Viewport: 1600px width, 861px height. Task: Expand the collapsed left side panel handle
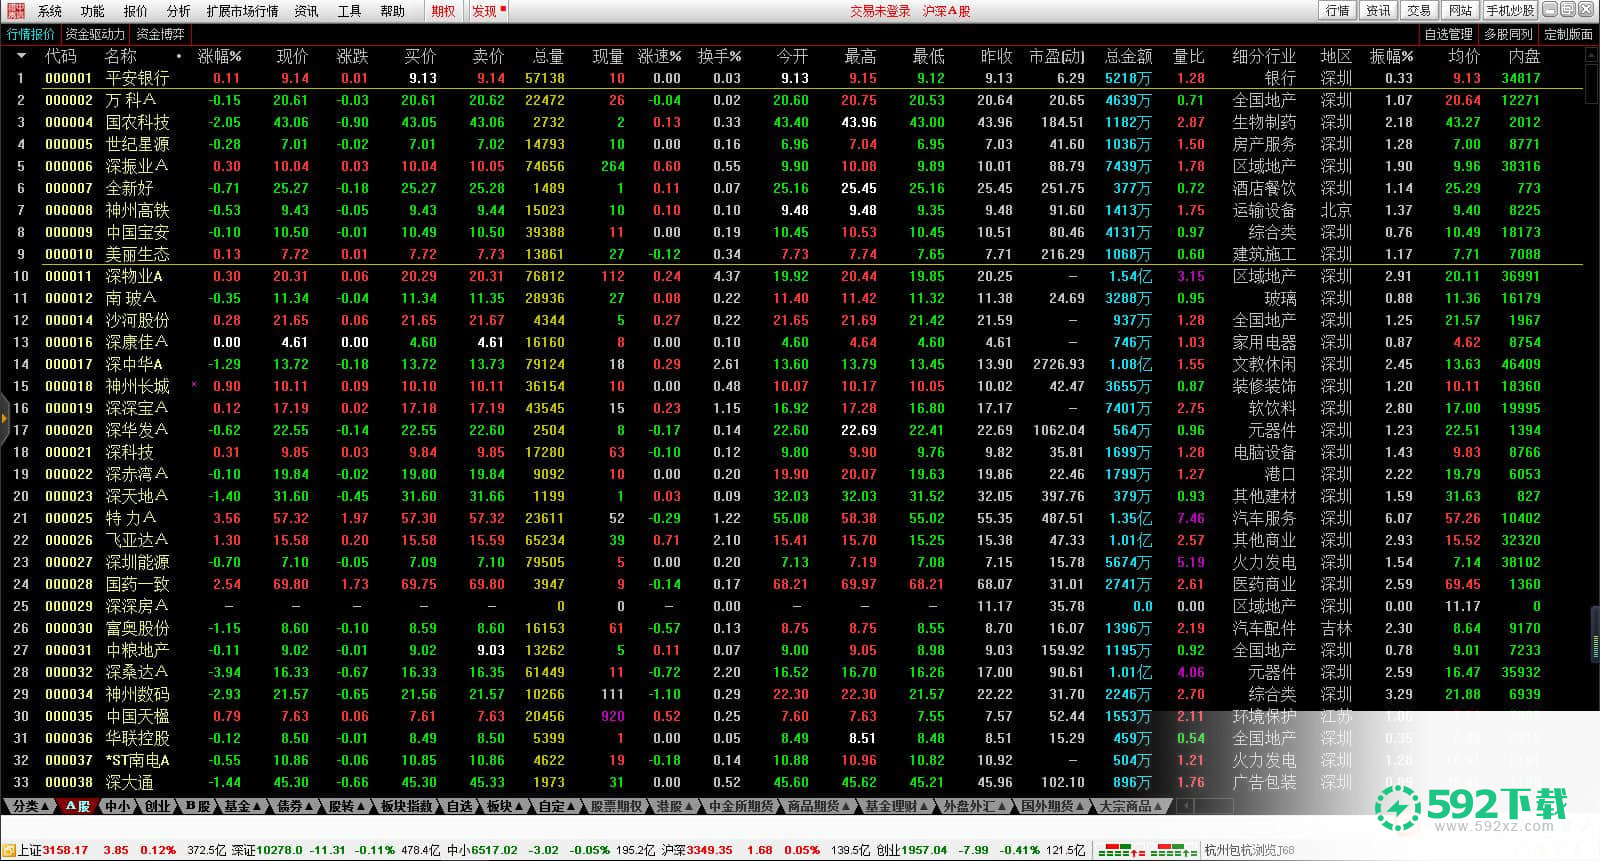coord(4,417)
